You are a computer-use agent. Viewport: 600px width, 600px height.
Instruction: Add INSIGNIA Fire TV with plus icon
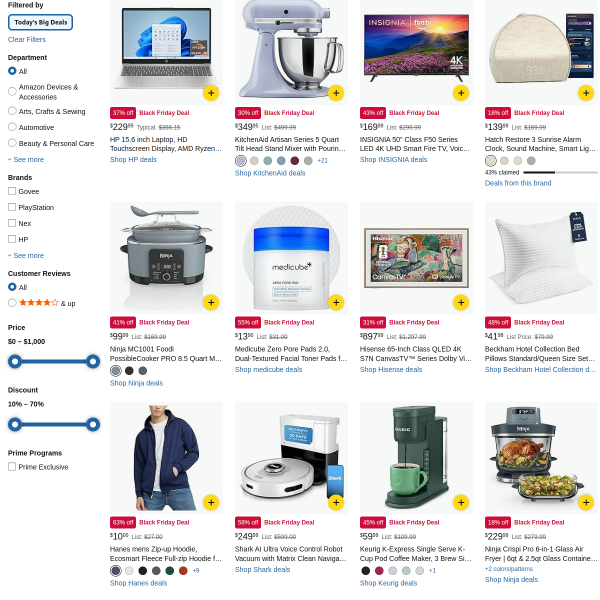461,93
